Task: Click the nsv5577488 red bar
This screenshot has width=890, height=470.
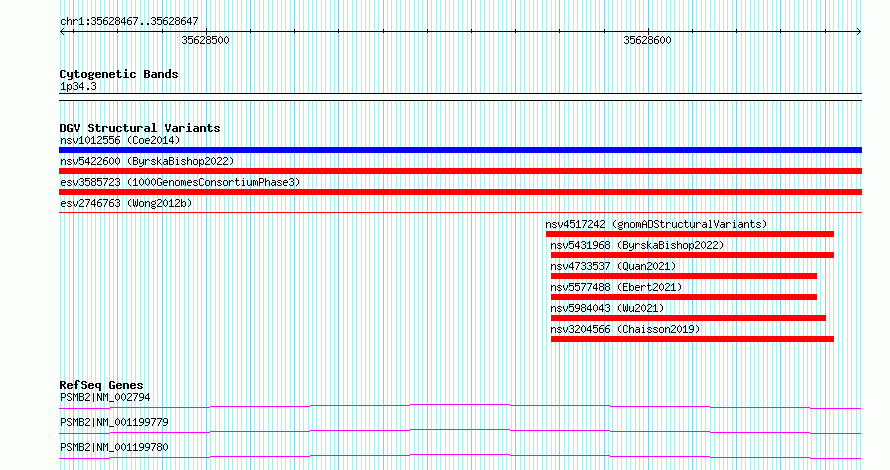Action: coord(683,297)
